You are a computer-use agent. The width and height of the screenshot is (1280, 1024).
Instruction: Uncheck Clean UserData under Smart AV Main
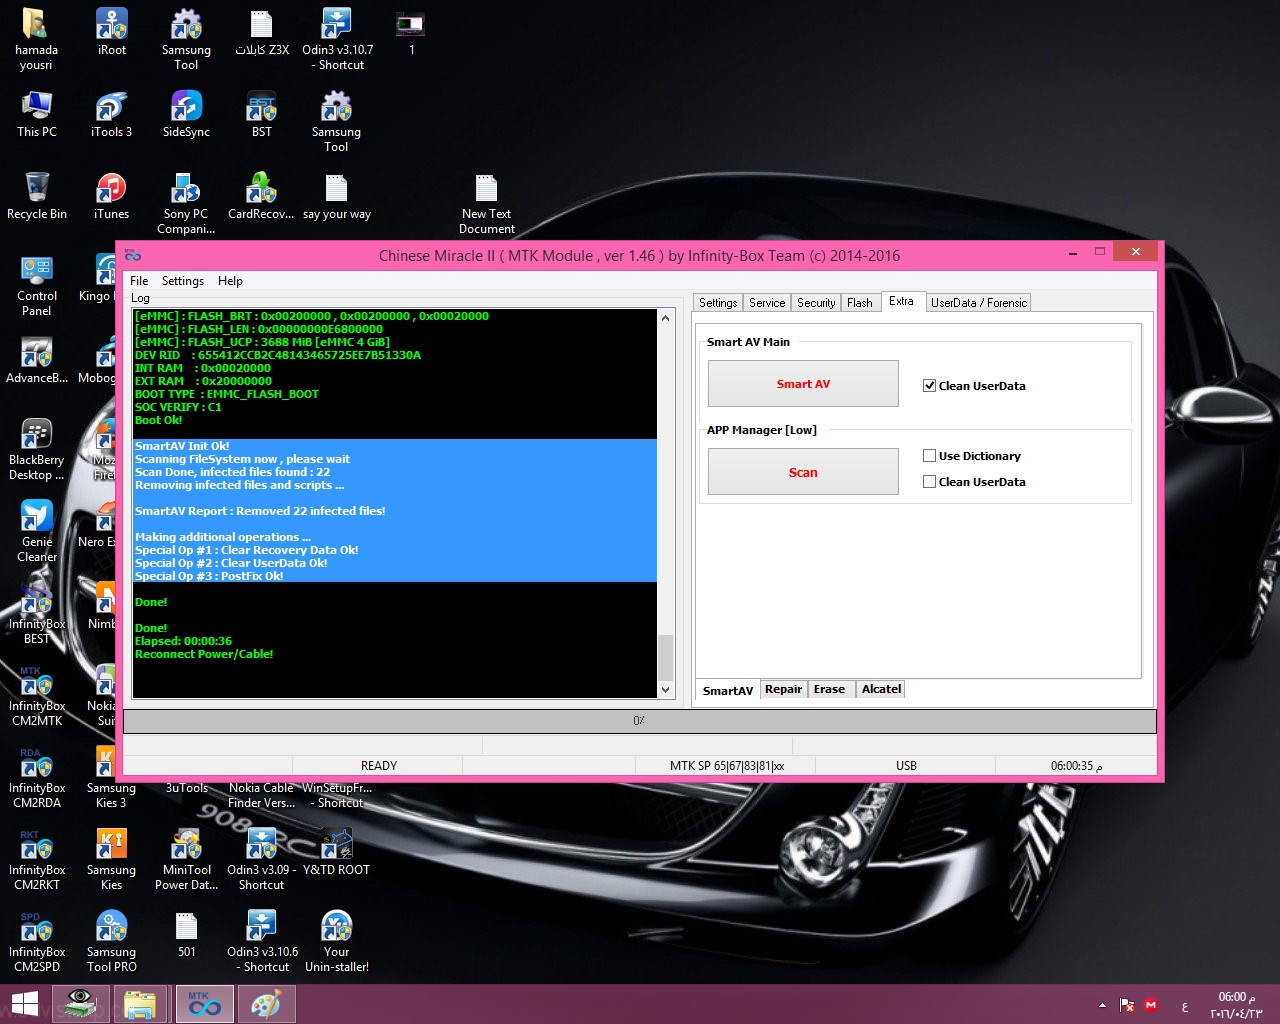pos(929,386)
